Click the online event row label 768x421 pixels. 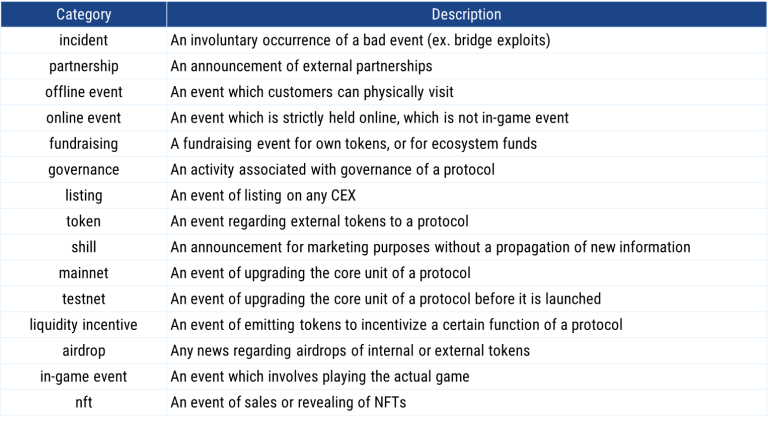point(83,118)
